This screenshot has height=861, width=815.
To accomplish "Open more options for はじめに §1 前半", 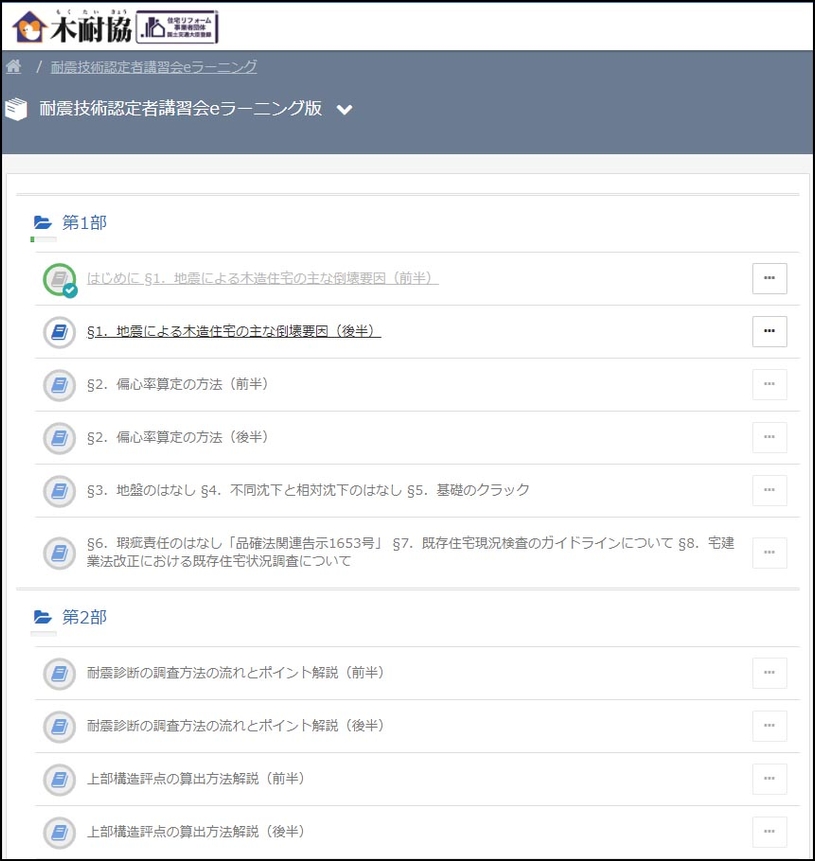I will click(769, 279).
